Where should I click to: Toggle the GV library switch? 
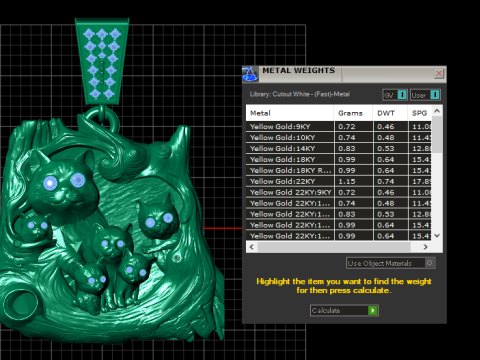(x=395, y=95)
